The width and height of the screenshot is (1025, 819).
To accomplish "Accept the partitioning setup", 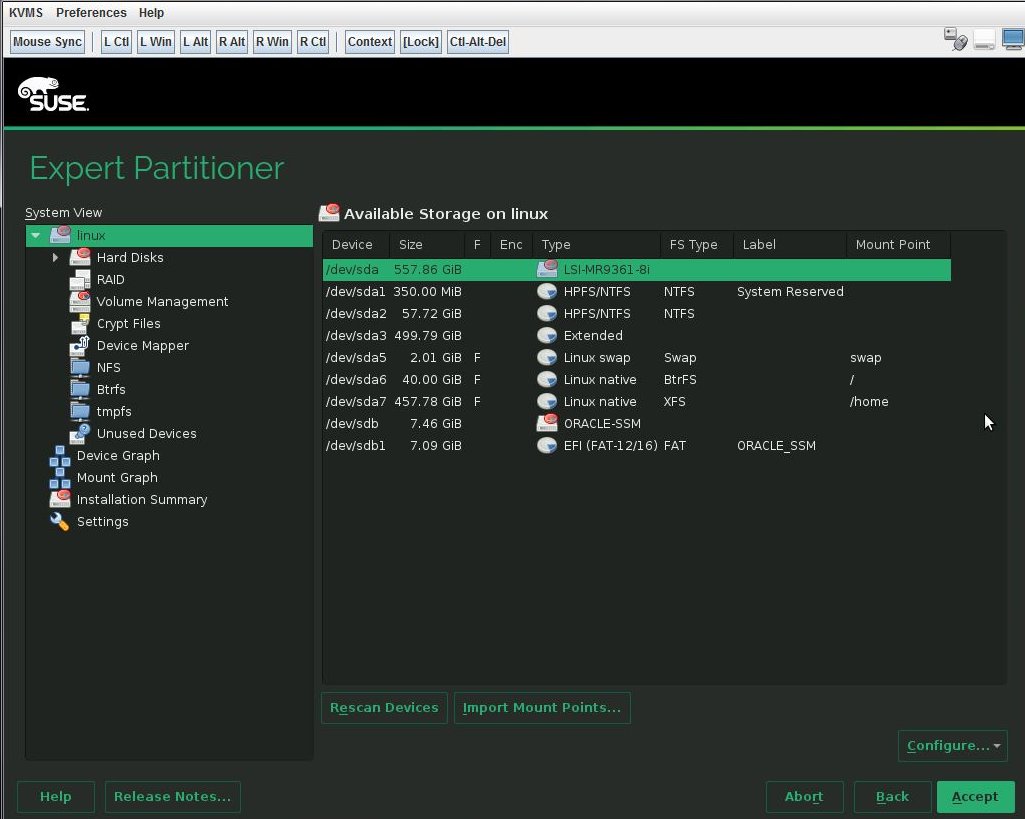I will click(x=974, y=796).
